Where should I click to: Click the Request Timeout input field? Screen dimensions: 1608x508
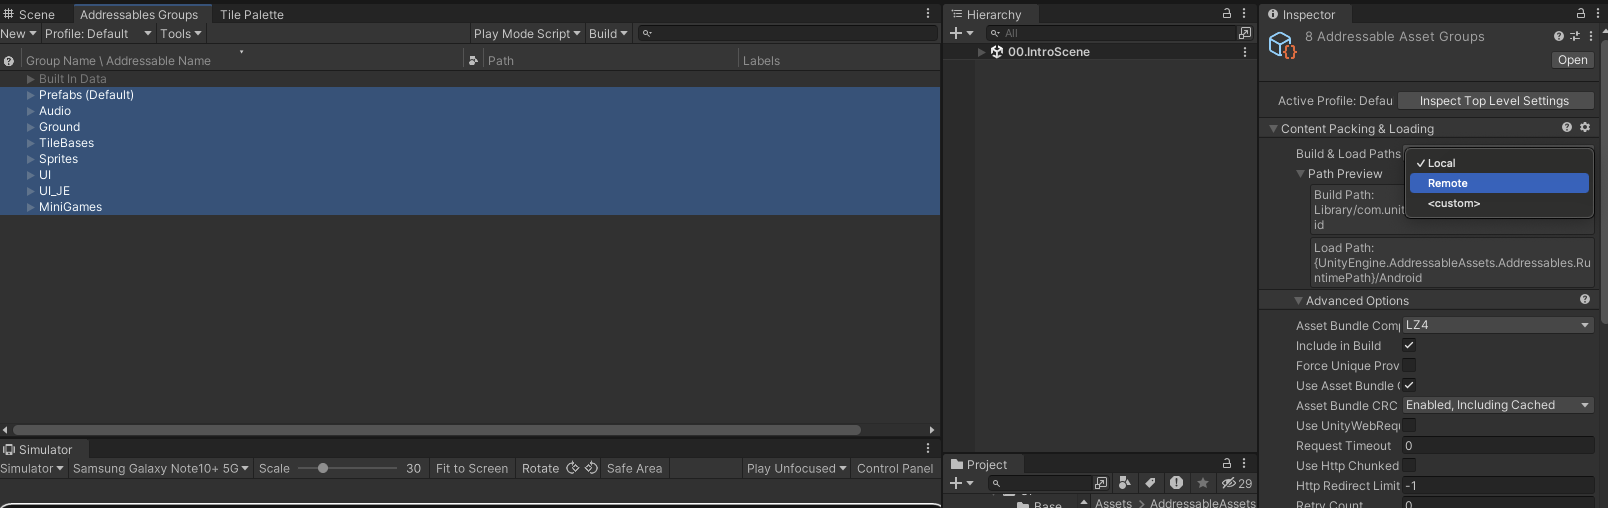pyautogui.click(x=1497, y=446)
